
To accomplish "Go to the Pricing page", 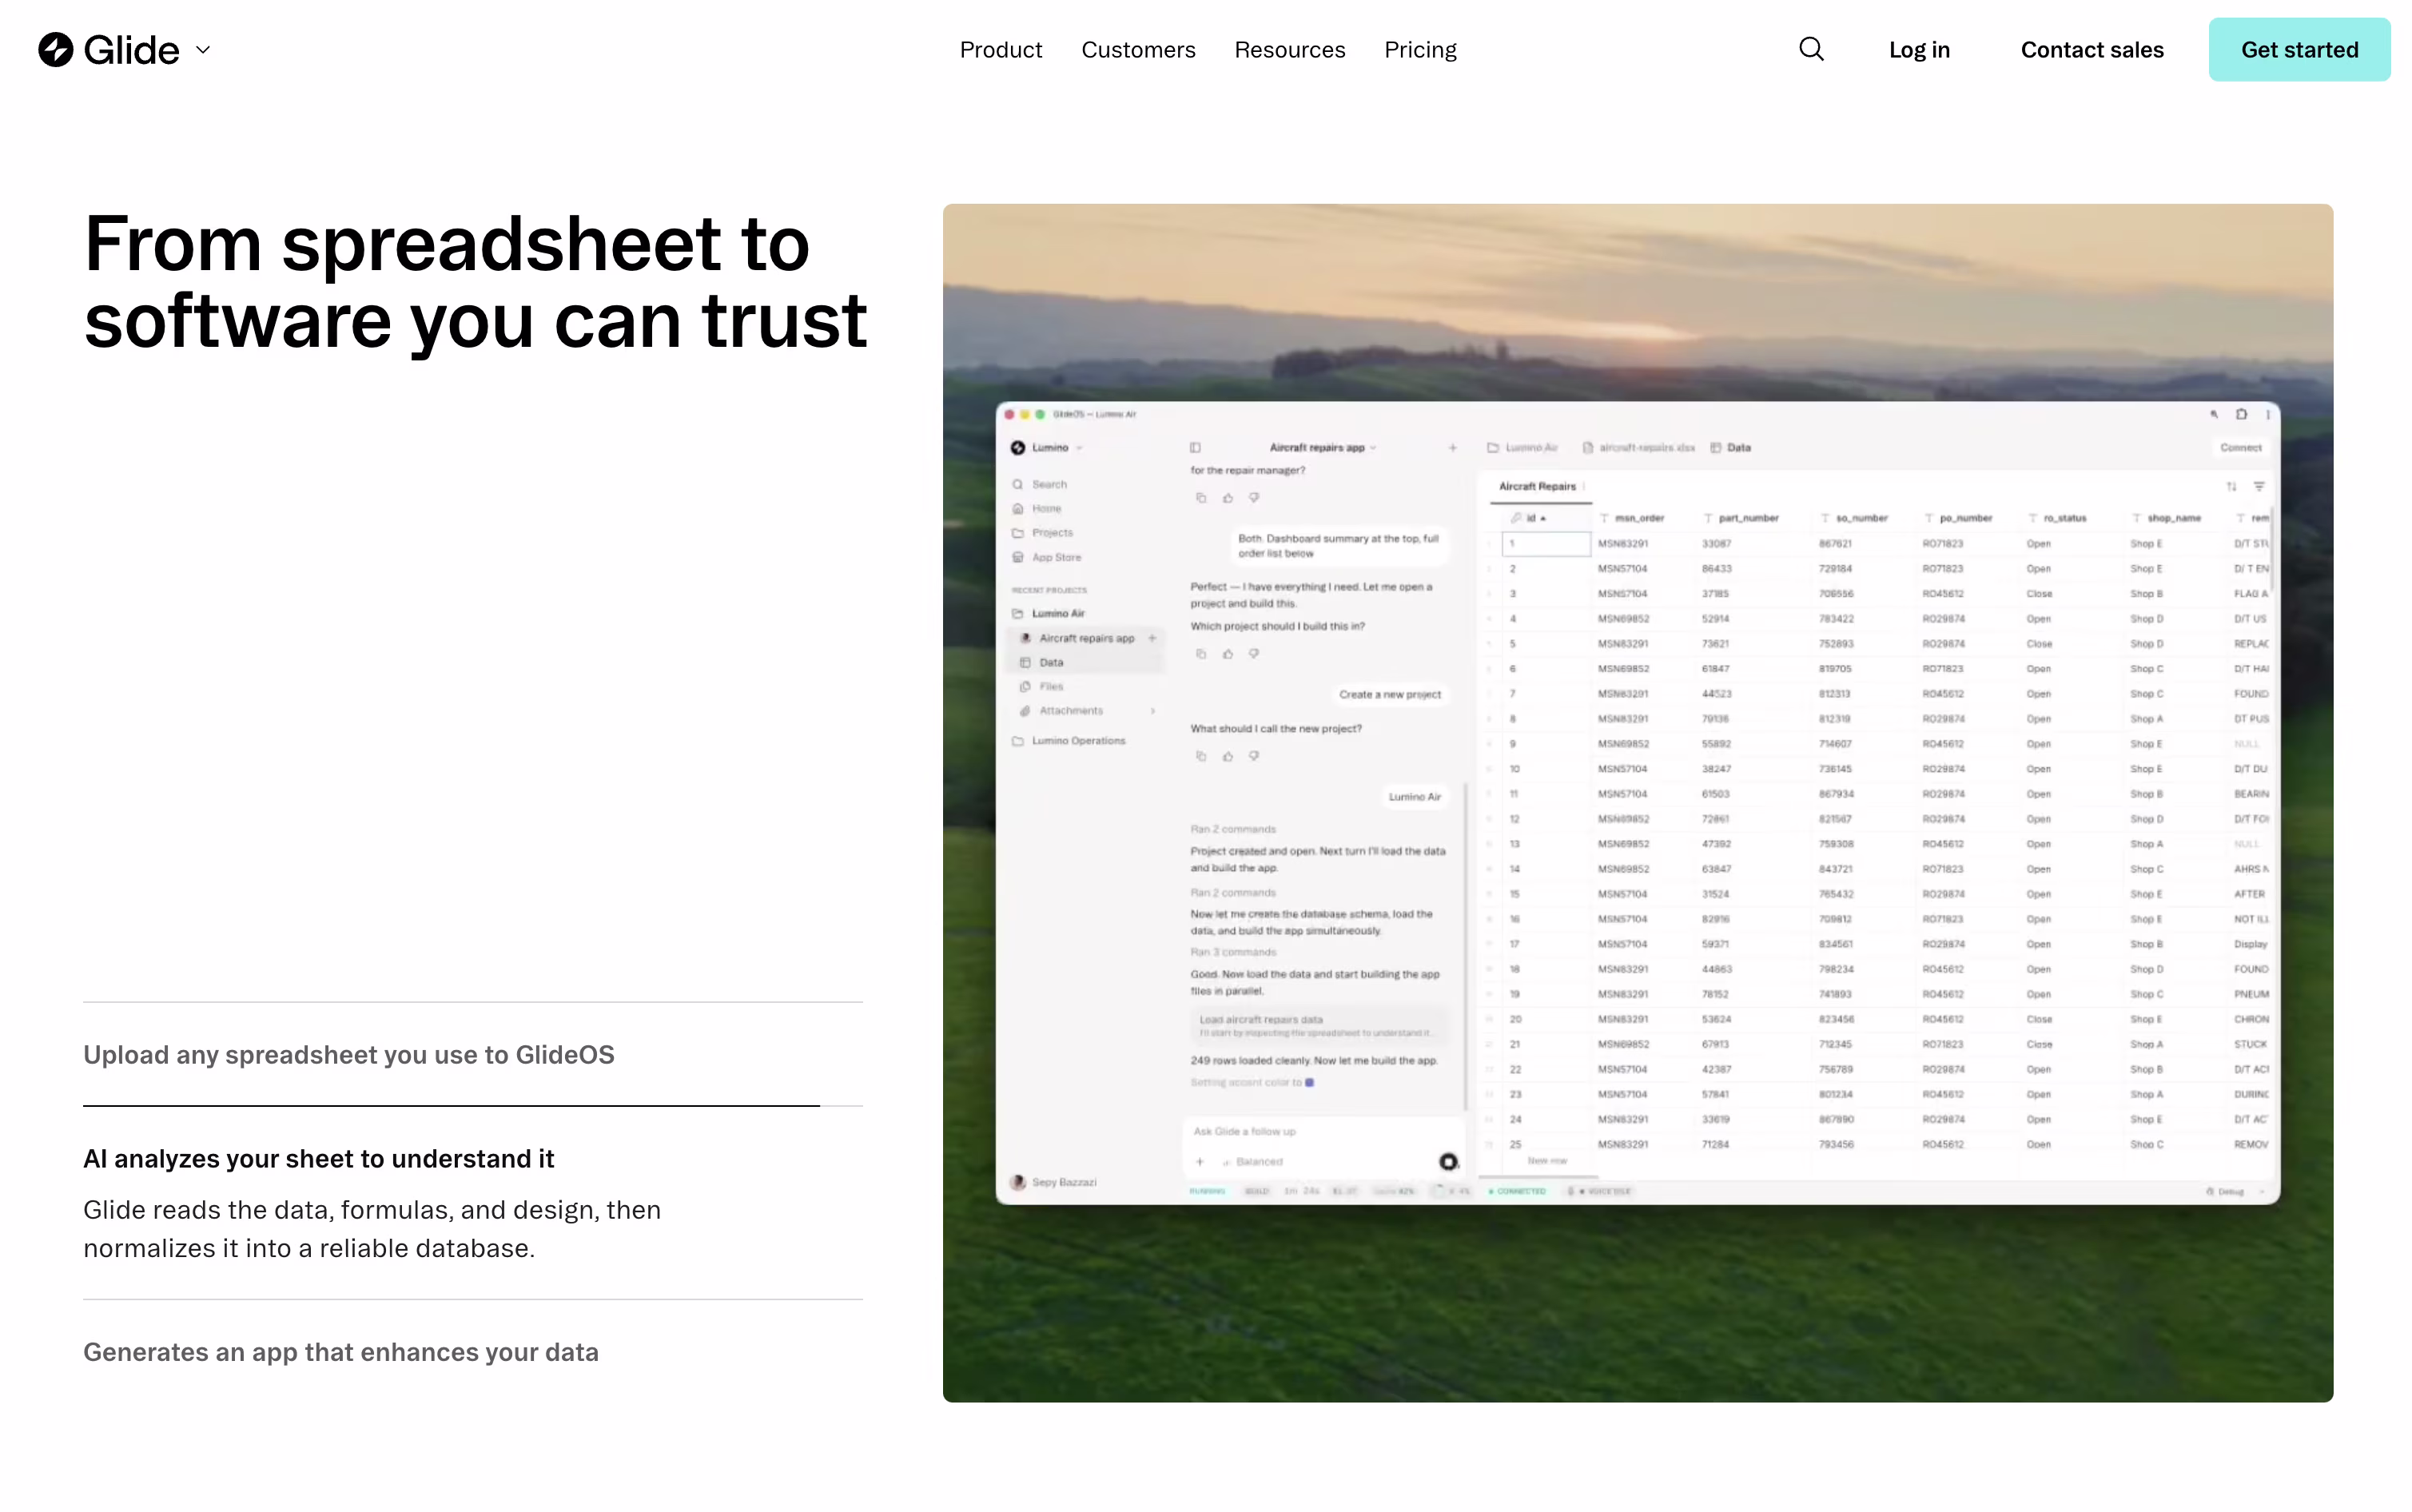I will 1420,50.
